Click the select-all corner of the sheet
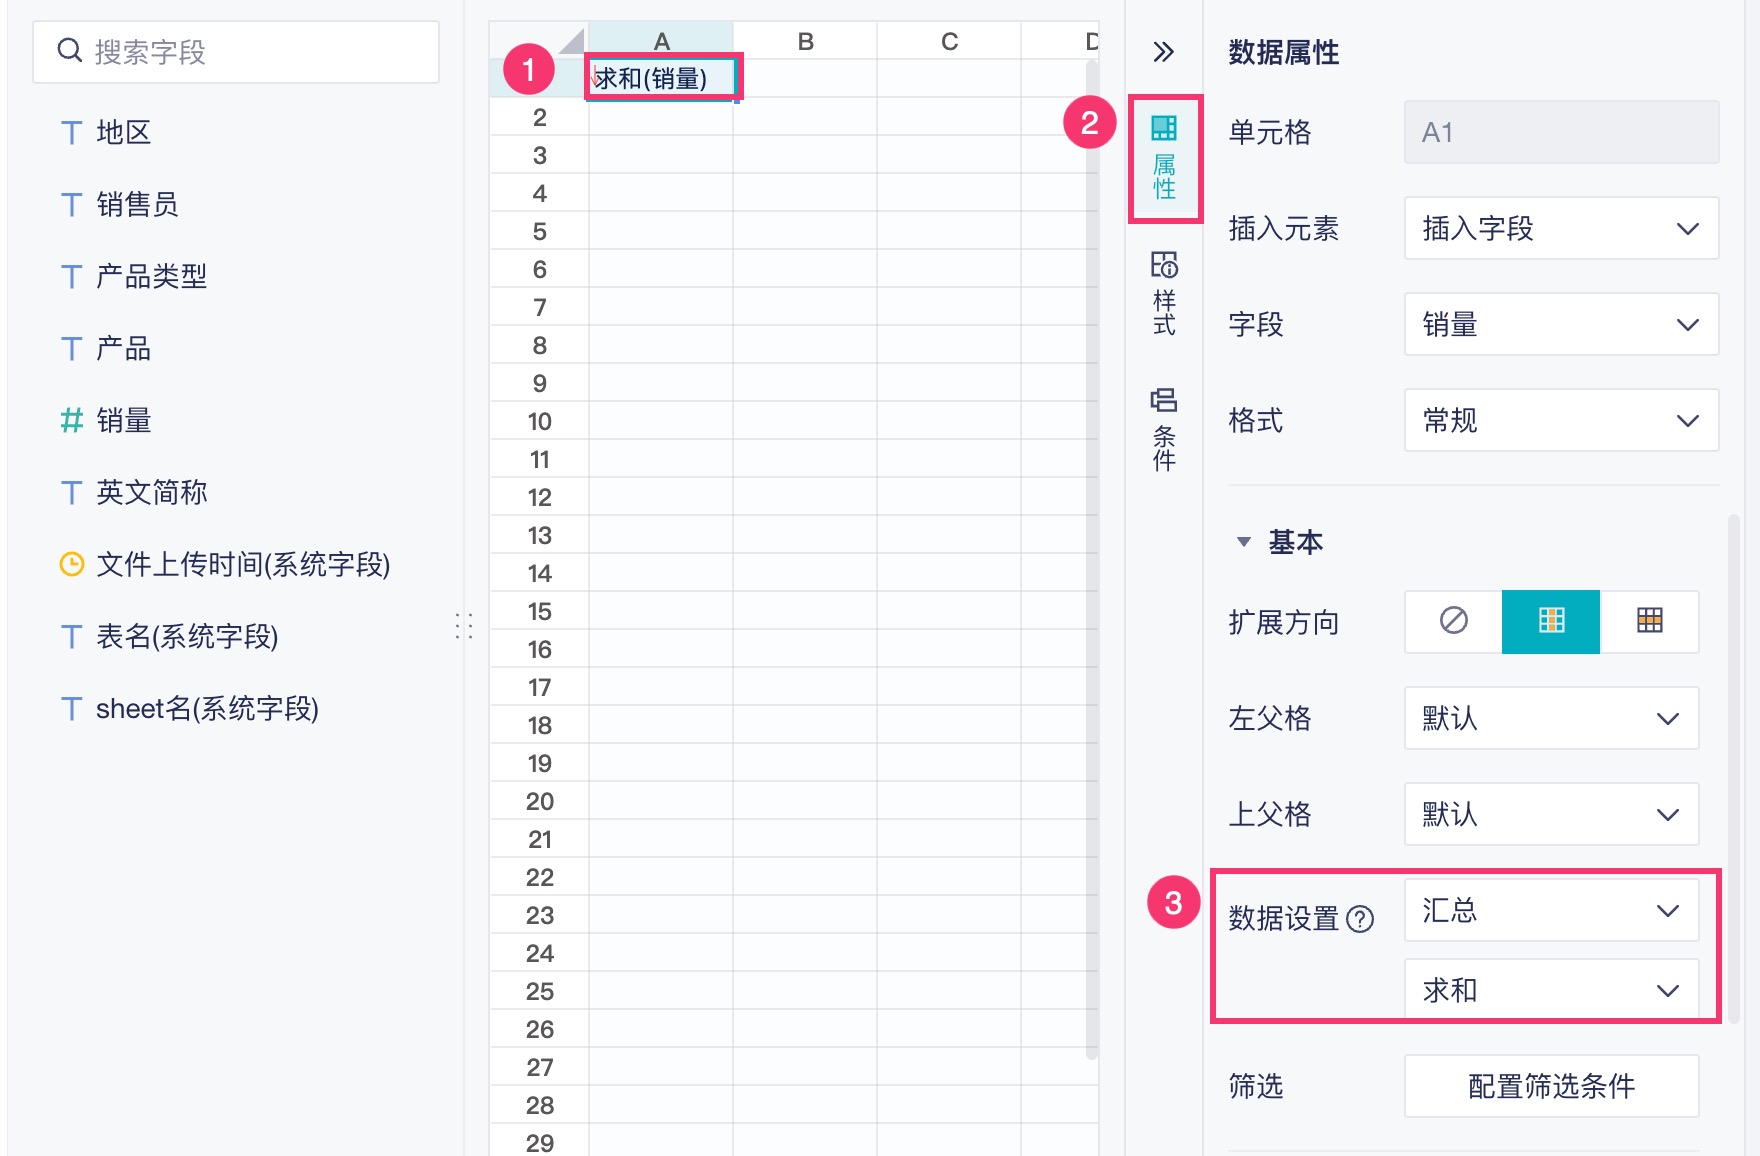 [x=570, y=42]
